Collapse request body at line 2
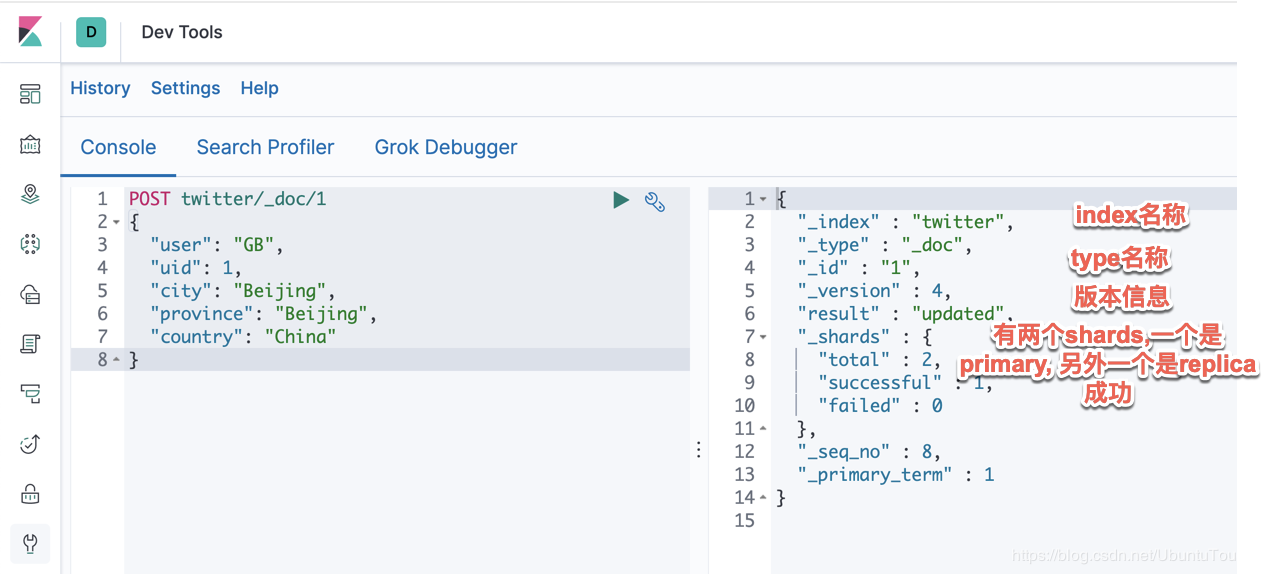 pyautogui.click(x=116, y=222)
